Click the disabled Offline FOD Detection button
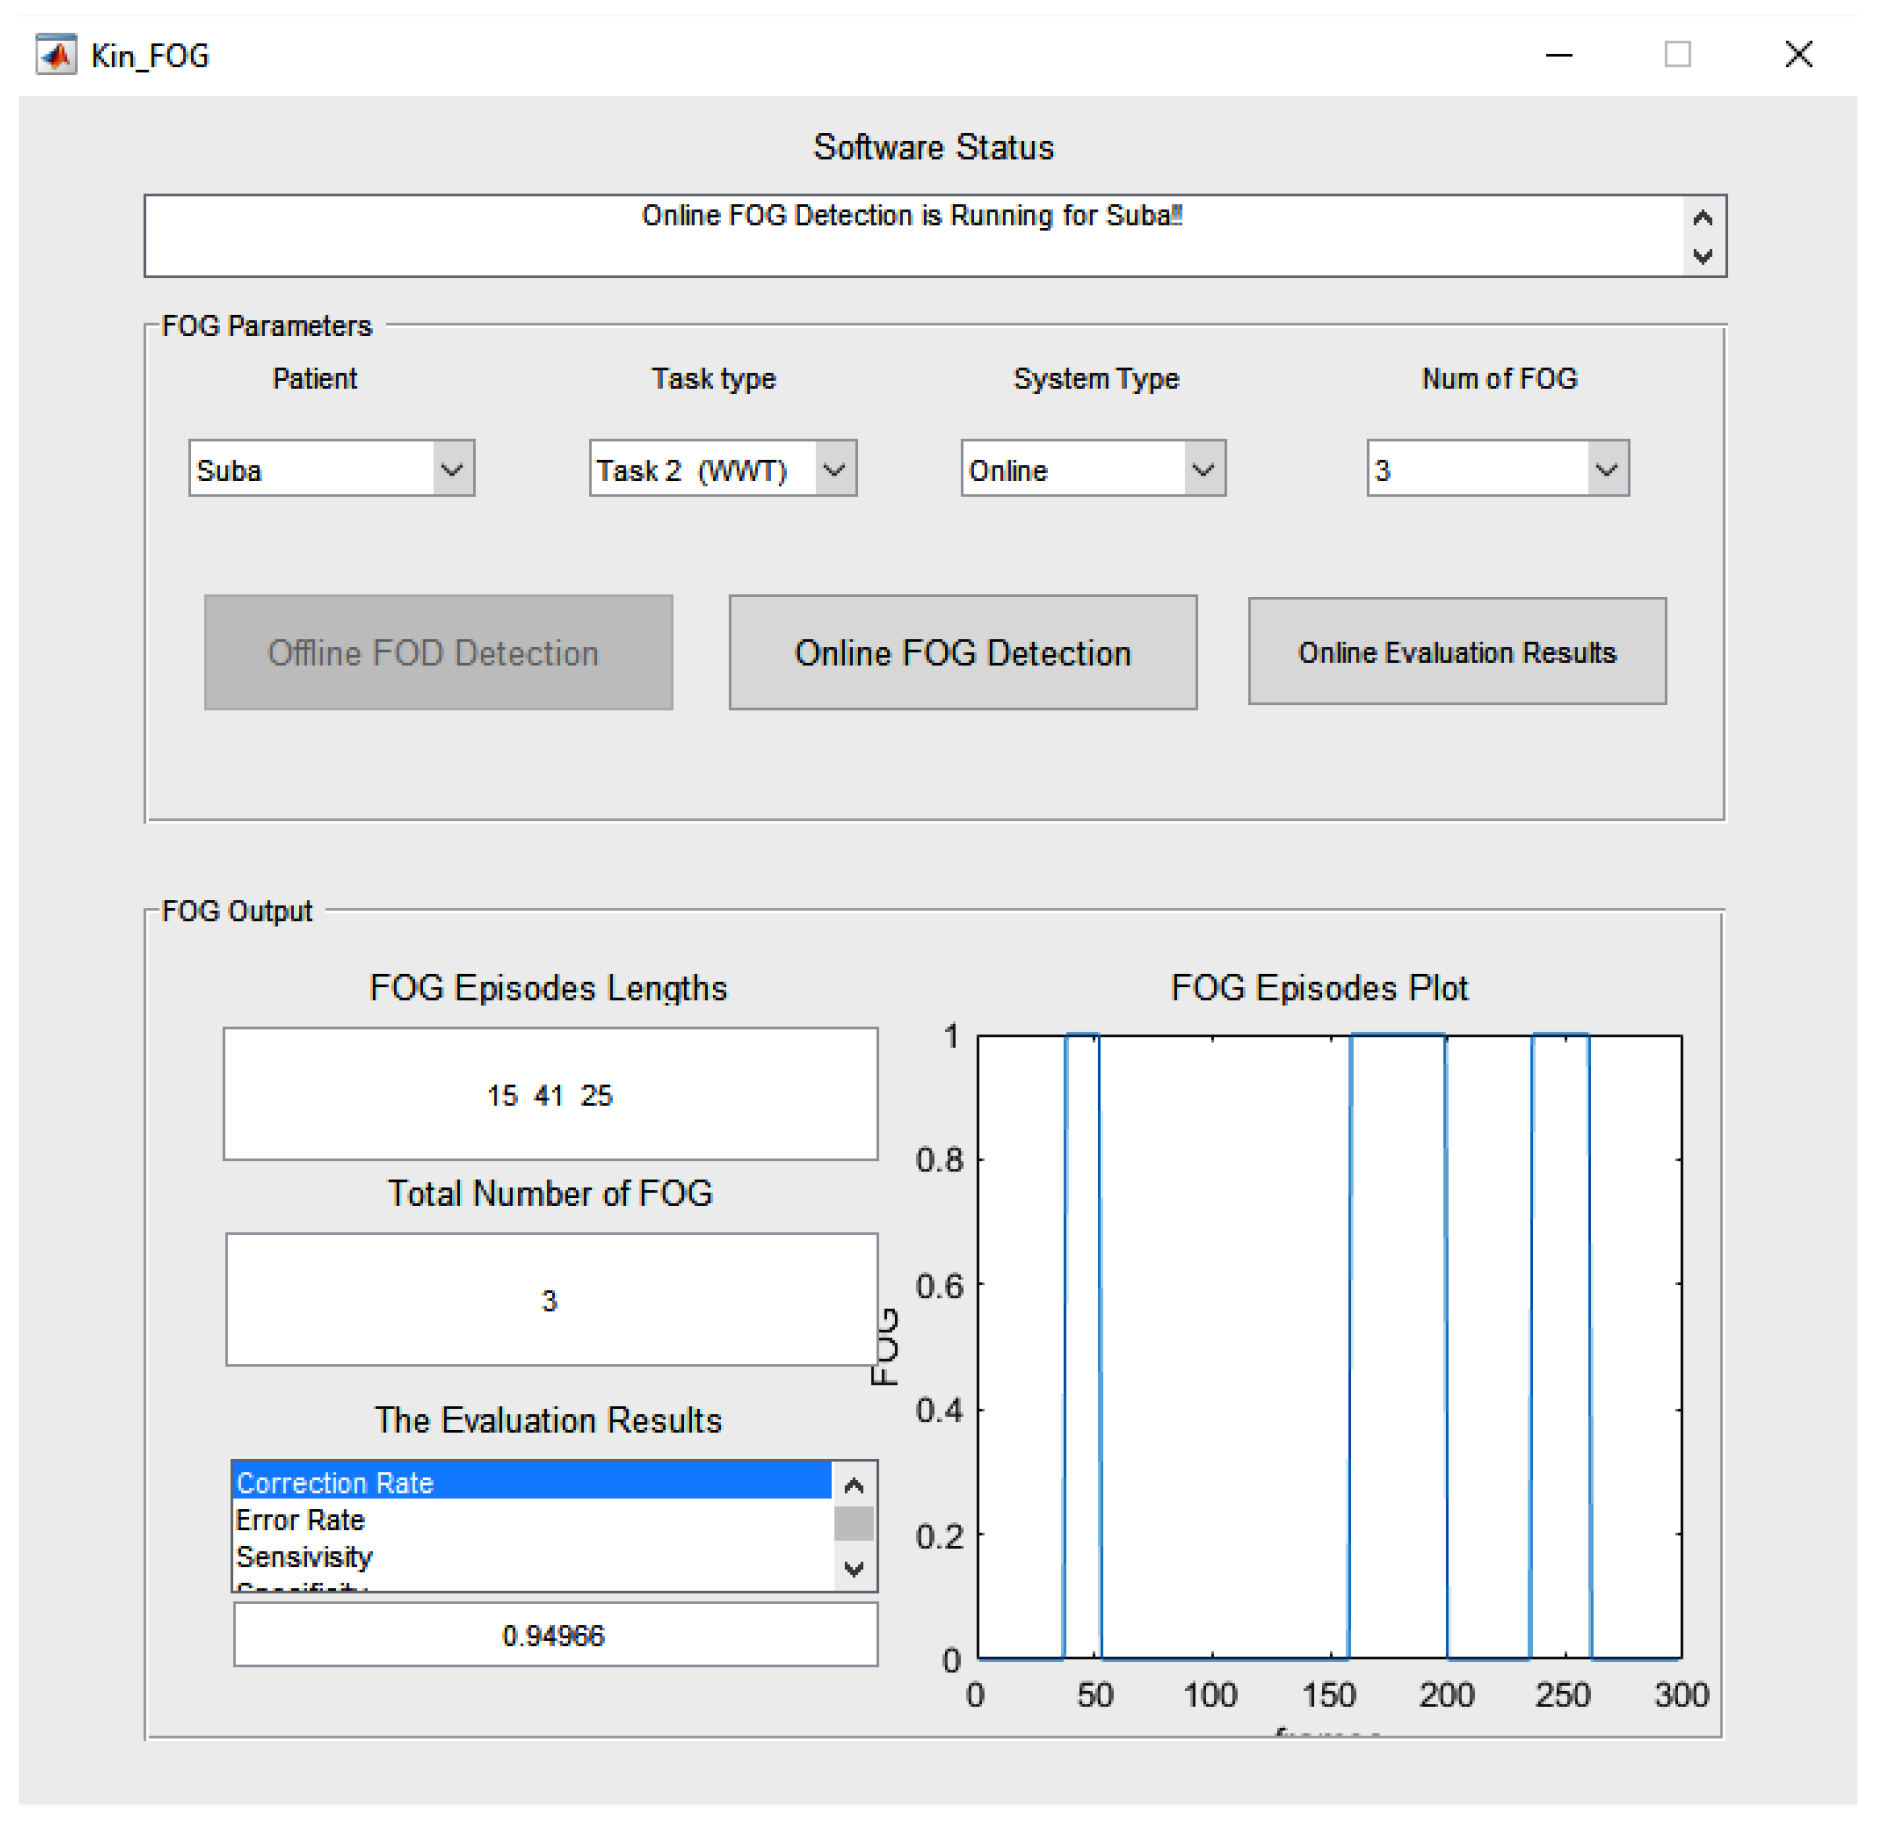Image resolution: width=1877 pixels, height=1822 pixels. coord(437,652)
